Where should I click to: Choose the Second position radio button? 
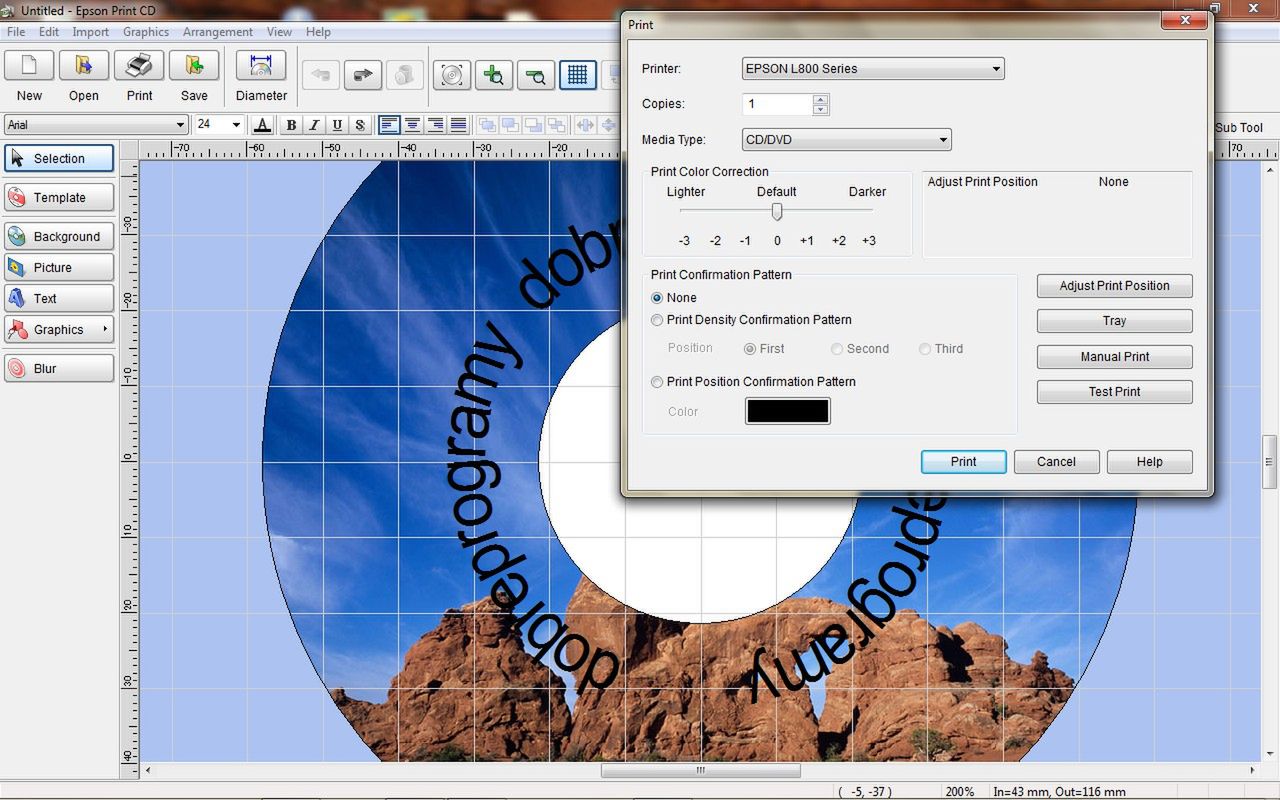[837, 349]
